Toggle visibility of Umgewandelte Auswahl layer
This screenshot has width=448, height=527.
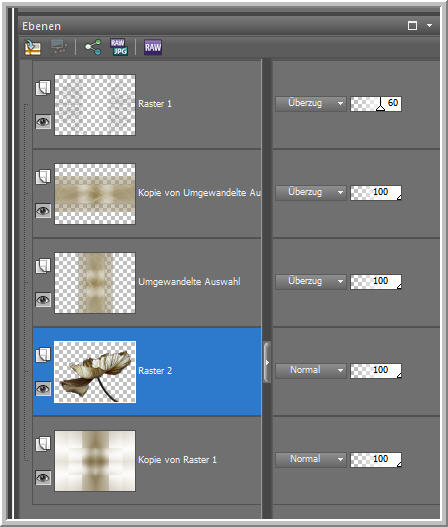coord(43,300)
